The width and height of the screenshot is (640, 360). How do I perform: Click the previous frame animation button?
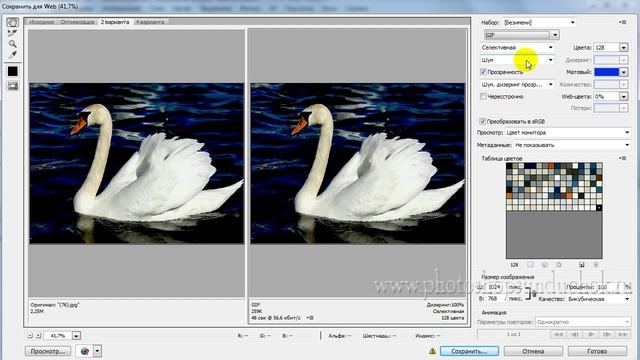[x=575, y=334]
